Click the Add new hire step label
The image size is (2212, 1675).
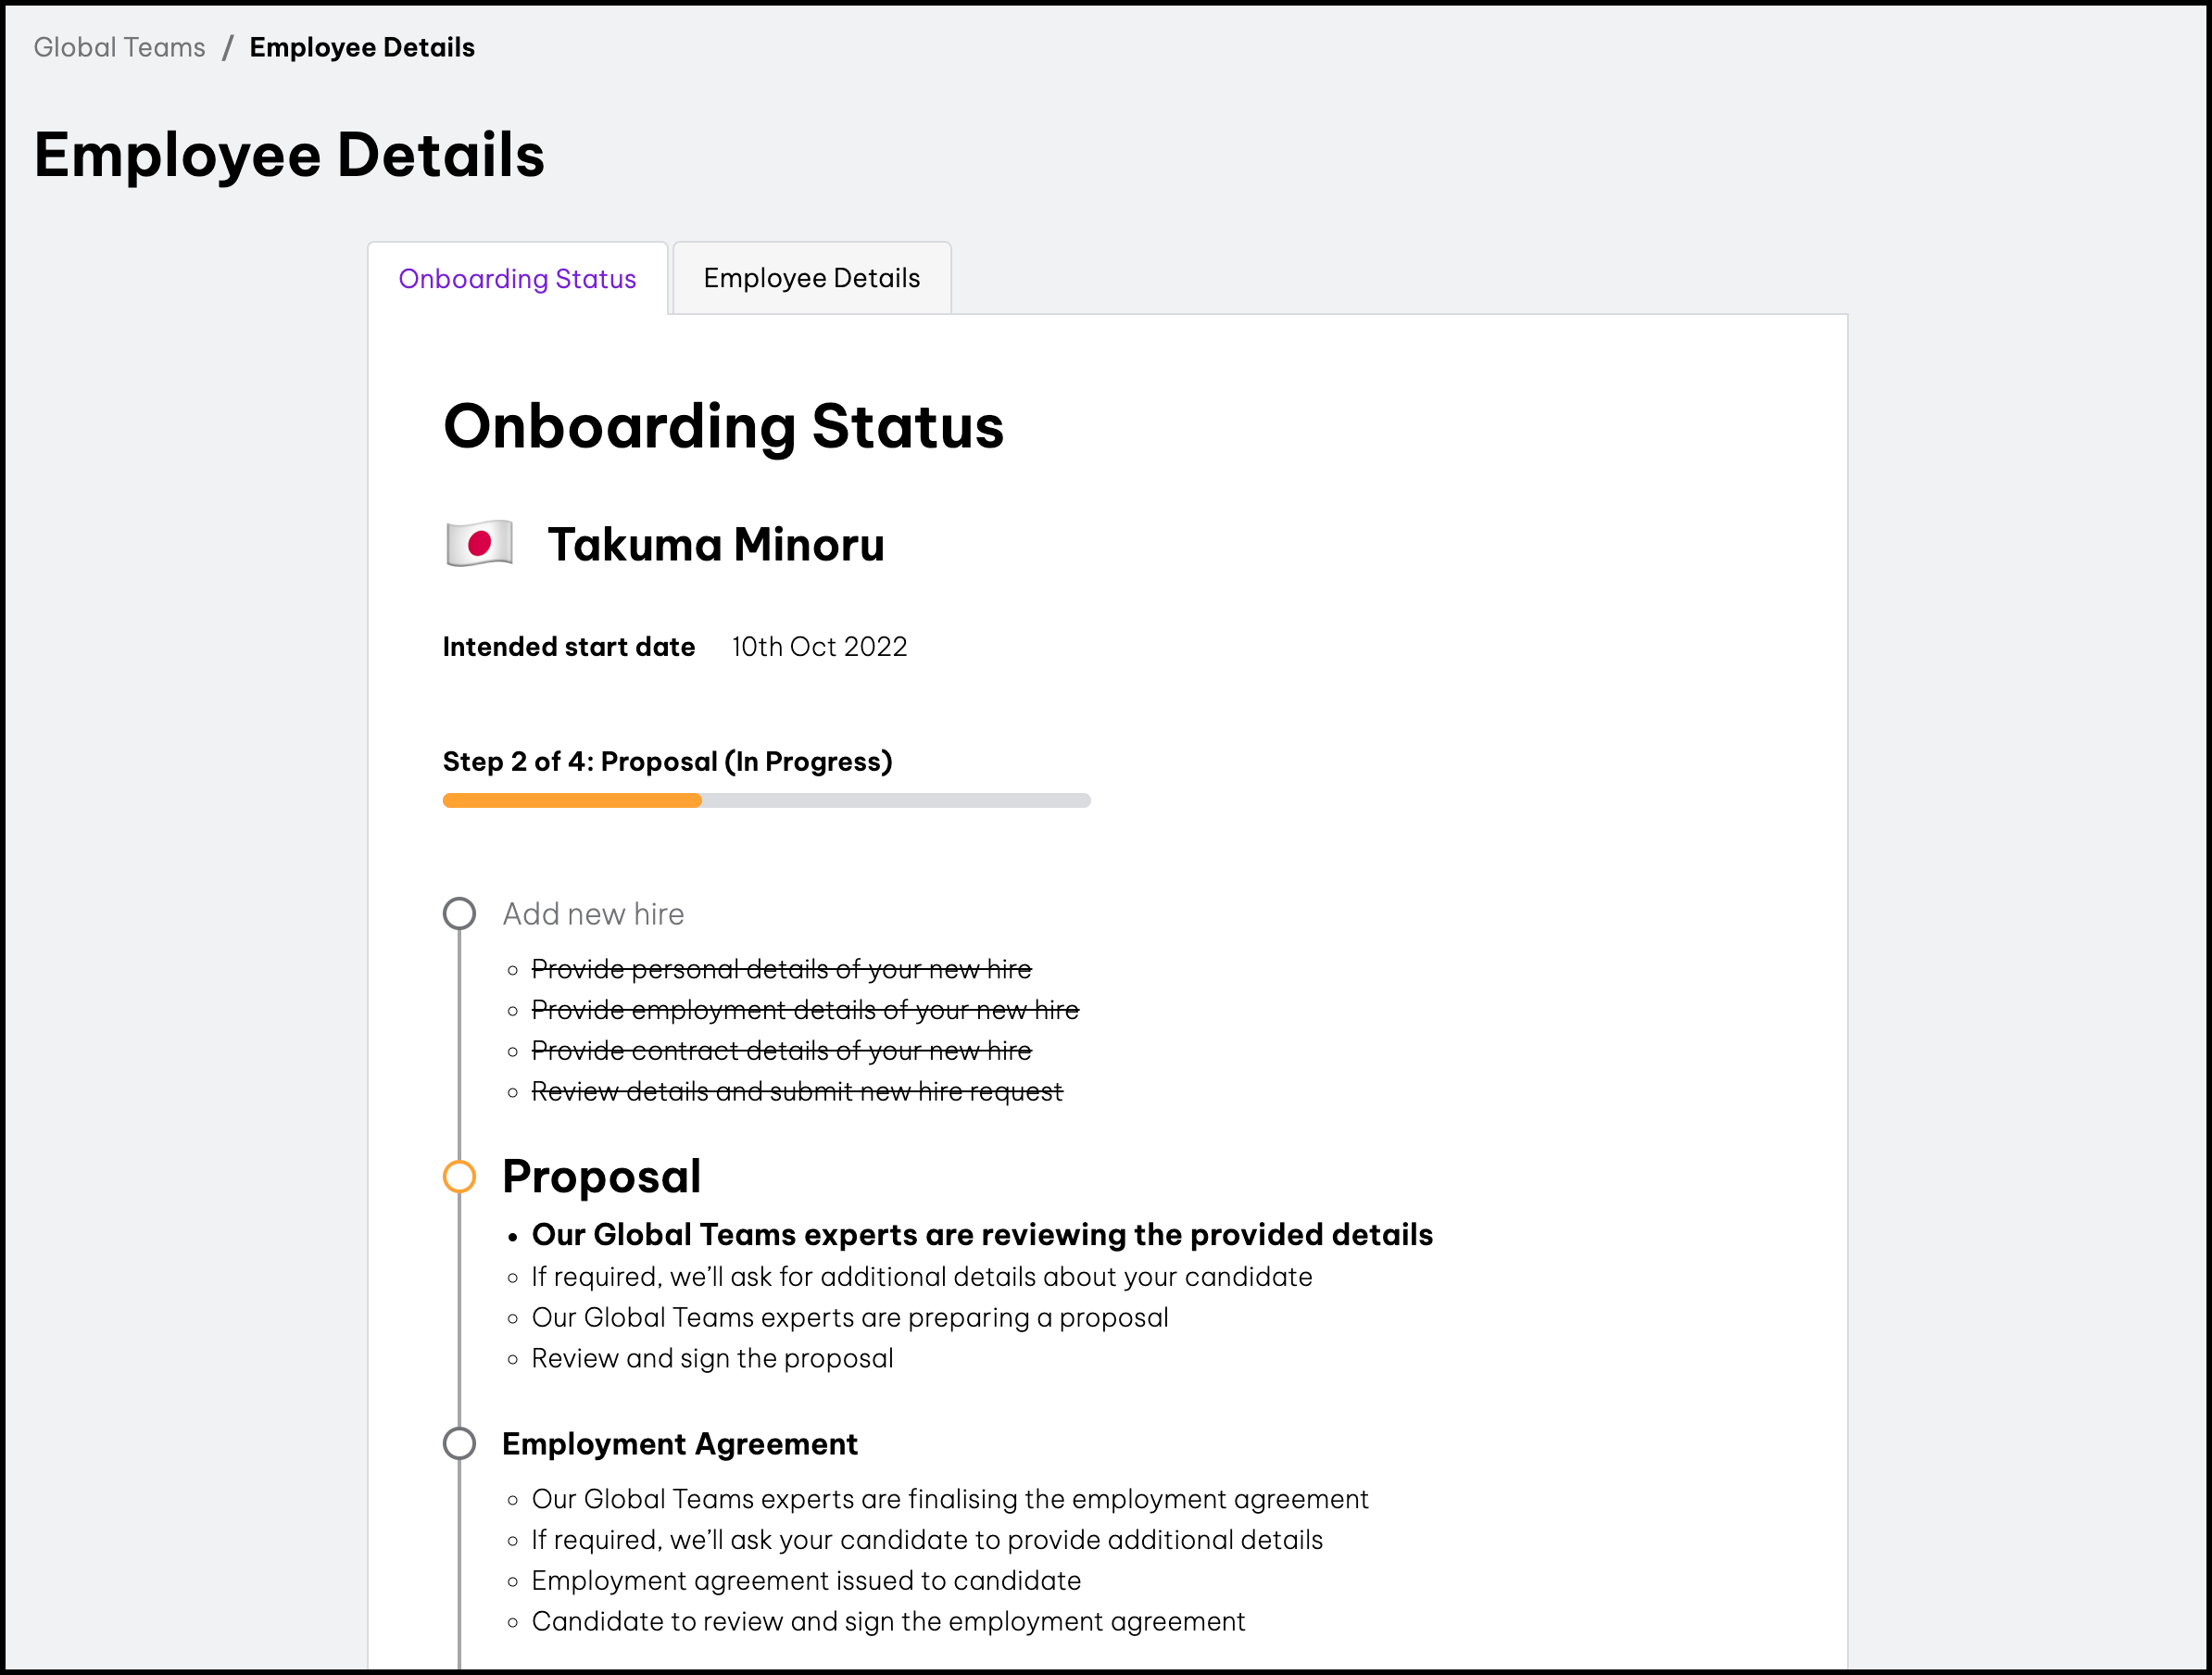pos(593,914)
